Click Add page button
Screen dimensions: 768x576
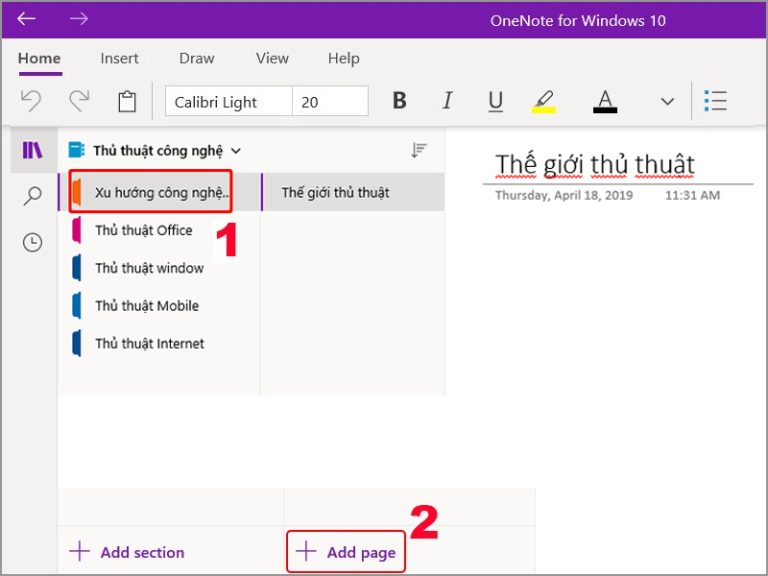click(x=346, y=552)
